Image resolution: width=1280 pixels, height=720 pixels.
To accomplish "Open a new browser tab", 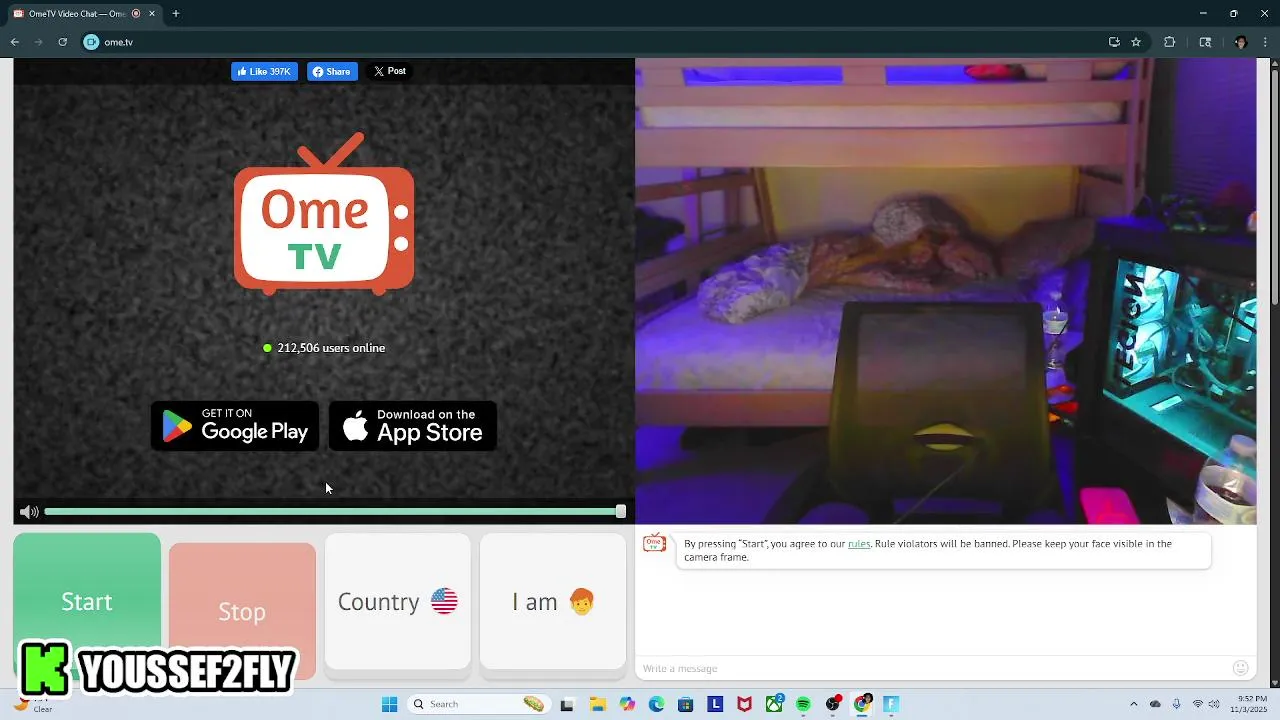I will point(176,14).
